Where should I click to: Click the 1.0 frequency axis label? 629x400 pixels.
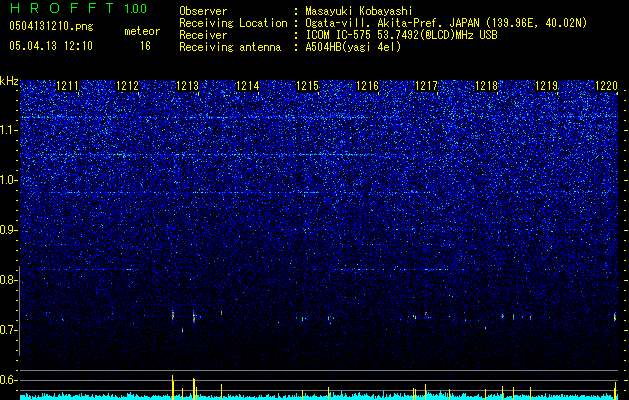[x=9, y=180]
